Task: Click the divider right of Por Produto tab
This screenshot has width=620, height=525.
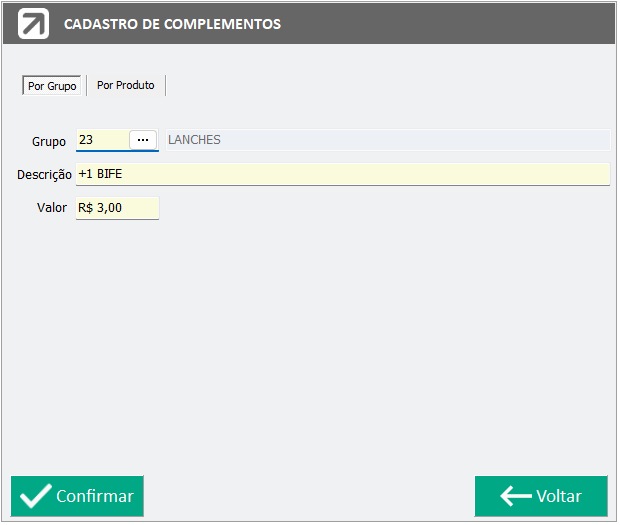Action: point(165,85)
